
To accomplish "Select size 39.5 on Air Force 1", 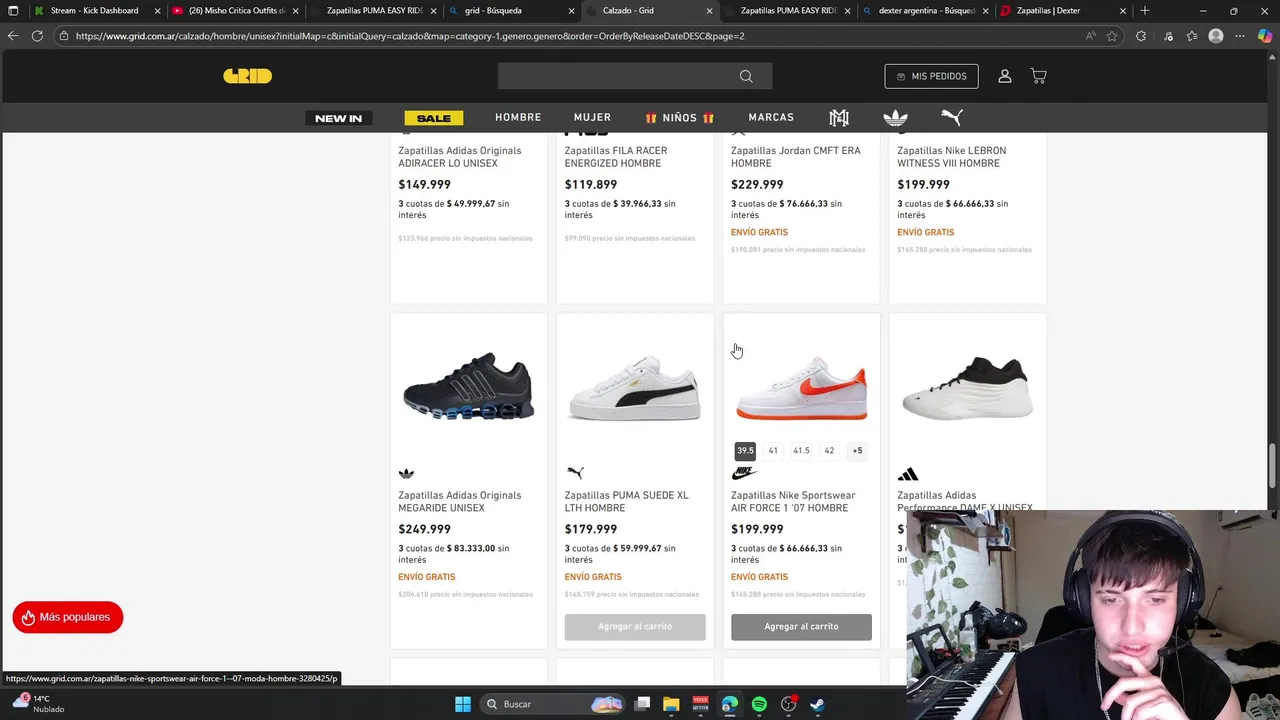I will [745, 451].
